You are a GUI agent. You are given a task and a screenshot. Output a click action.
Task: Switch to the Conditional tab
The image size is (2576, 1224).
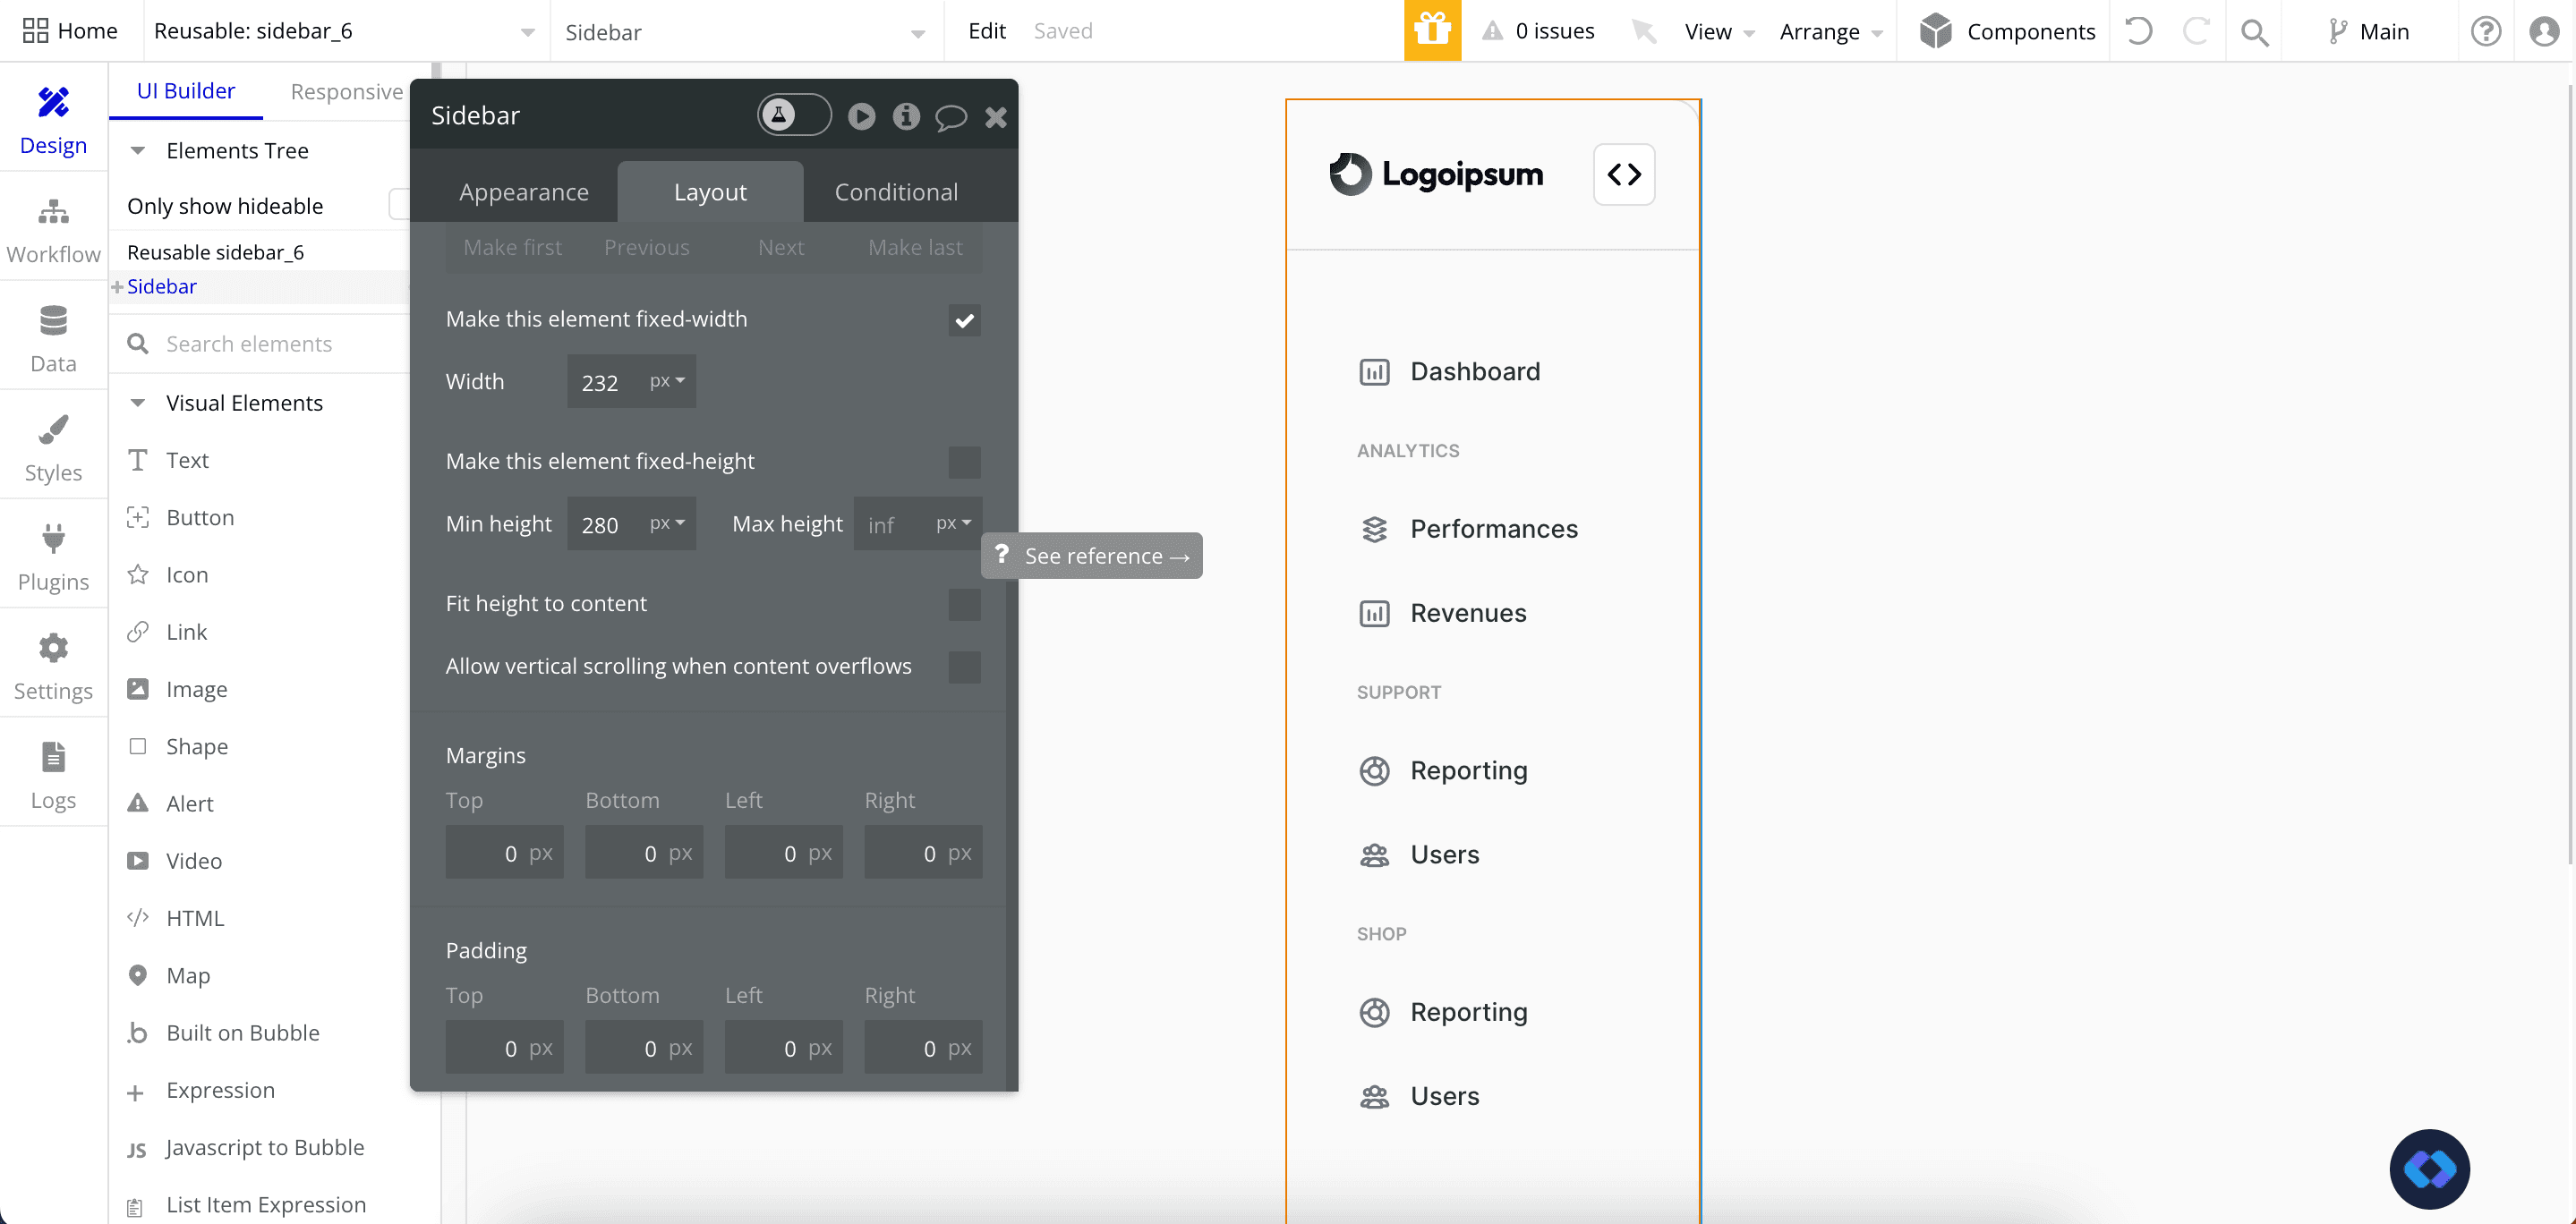coord(895,192)
